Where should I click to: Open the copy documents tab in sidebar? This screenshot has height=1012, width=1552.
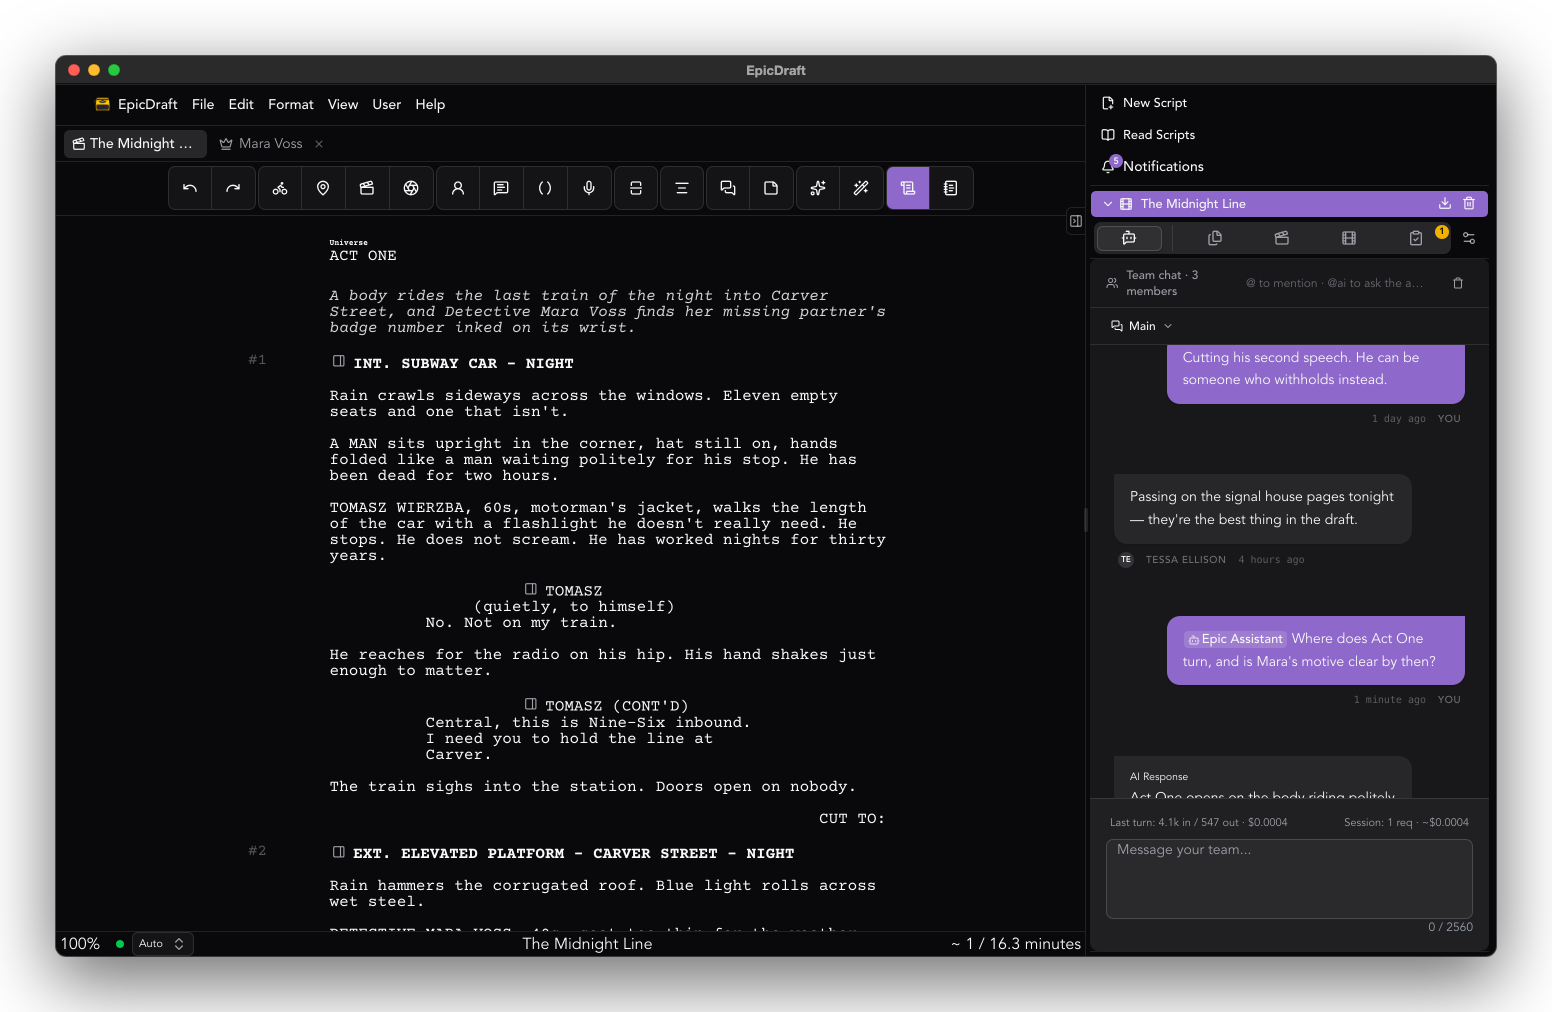pyautogui.click(x=1215, y=238)
